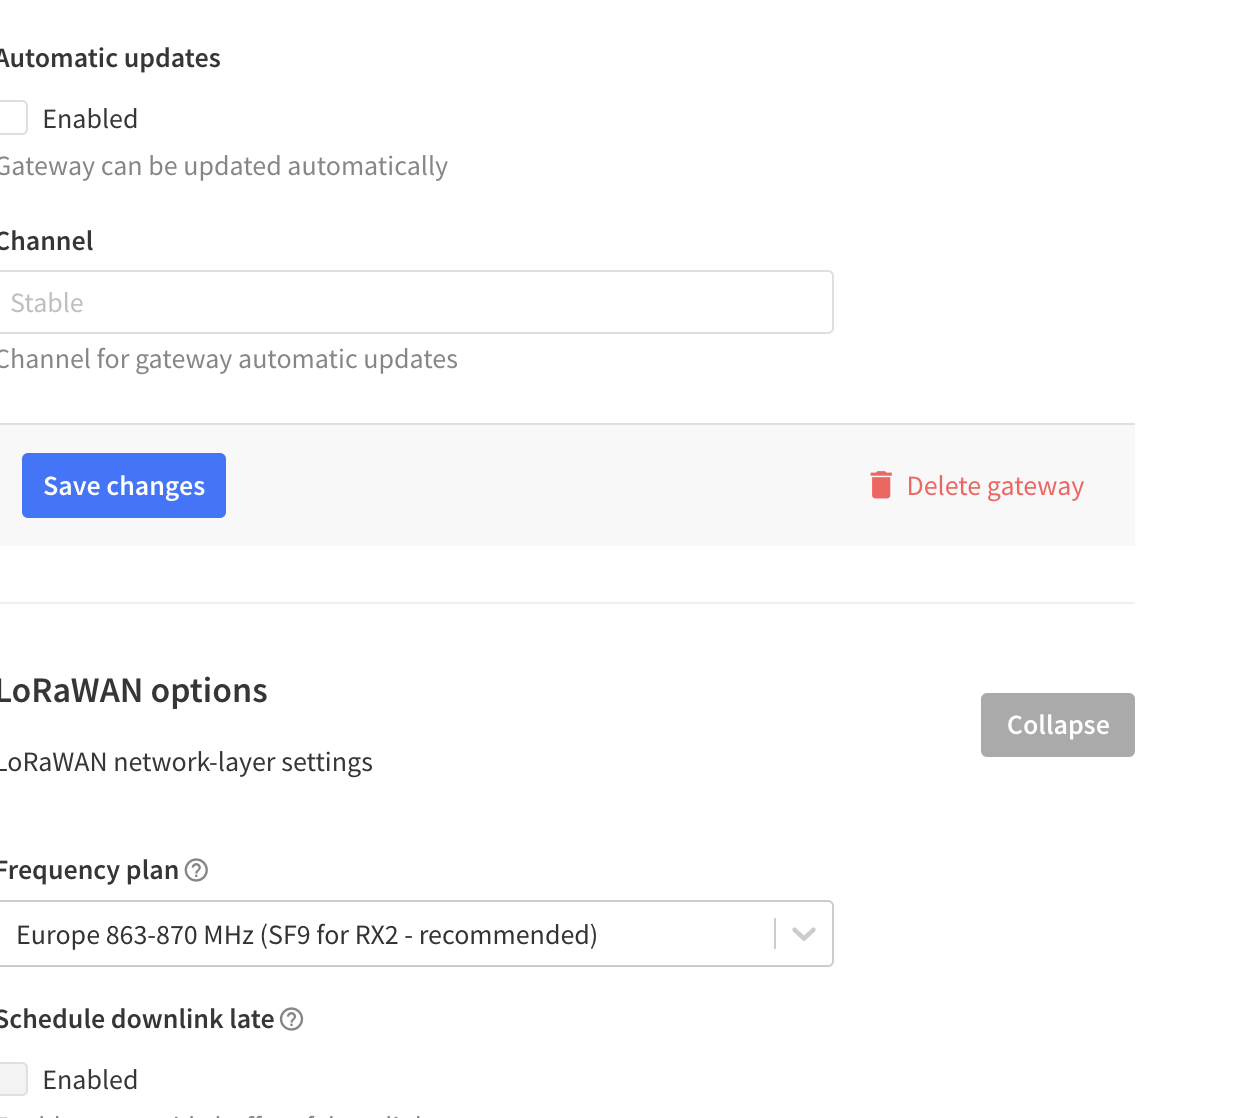Open the Frequency plan help tooltip icon

click(197, 870)
